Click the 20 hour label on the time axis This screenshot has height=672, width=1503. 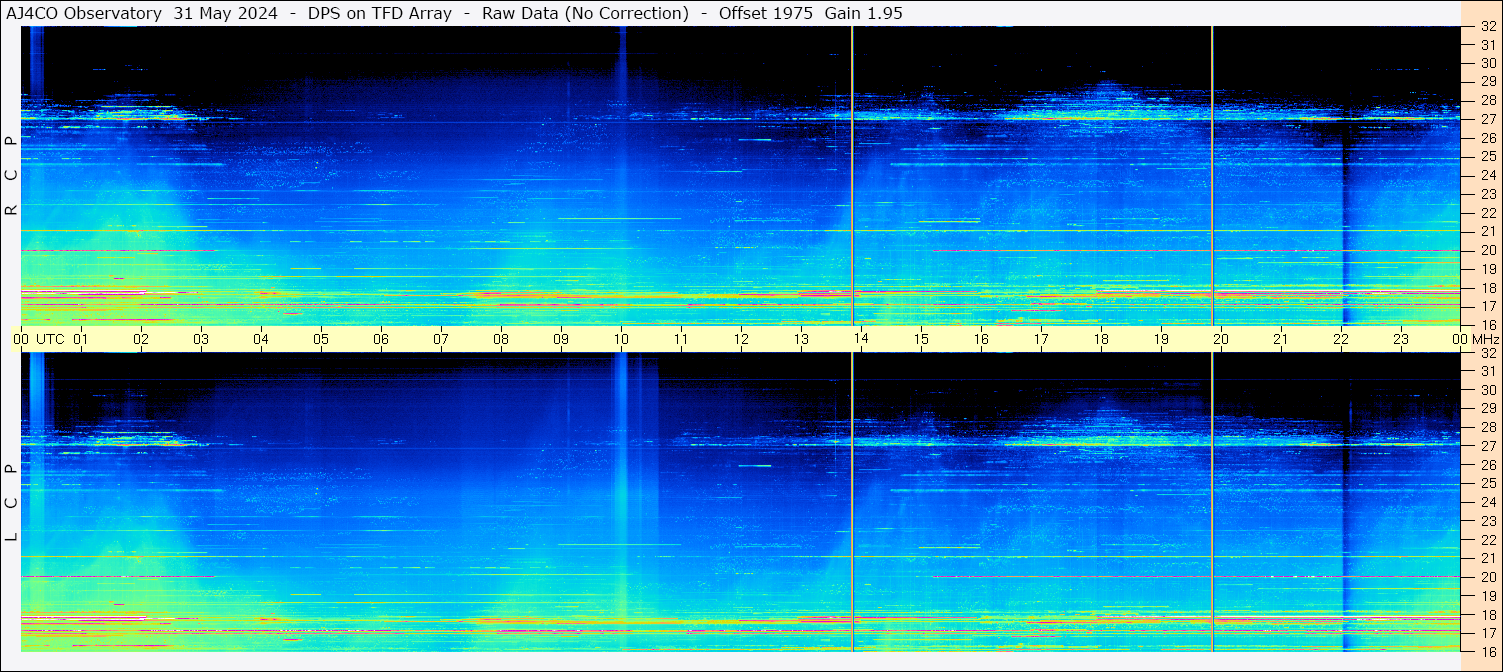(x=1221, y=339)
